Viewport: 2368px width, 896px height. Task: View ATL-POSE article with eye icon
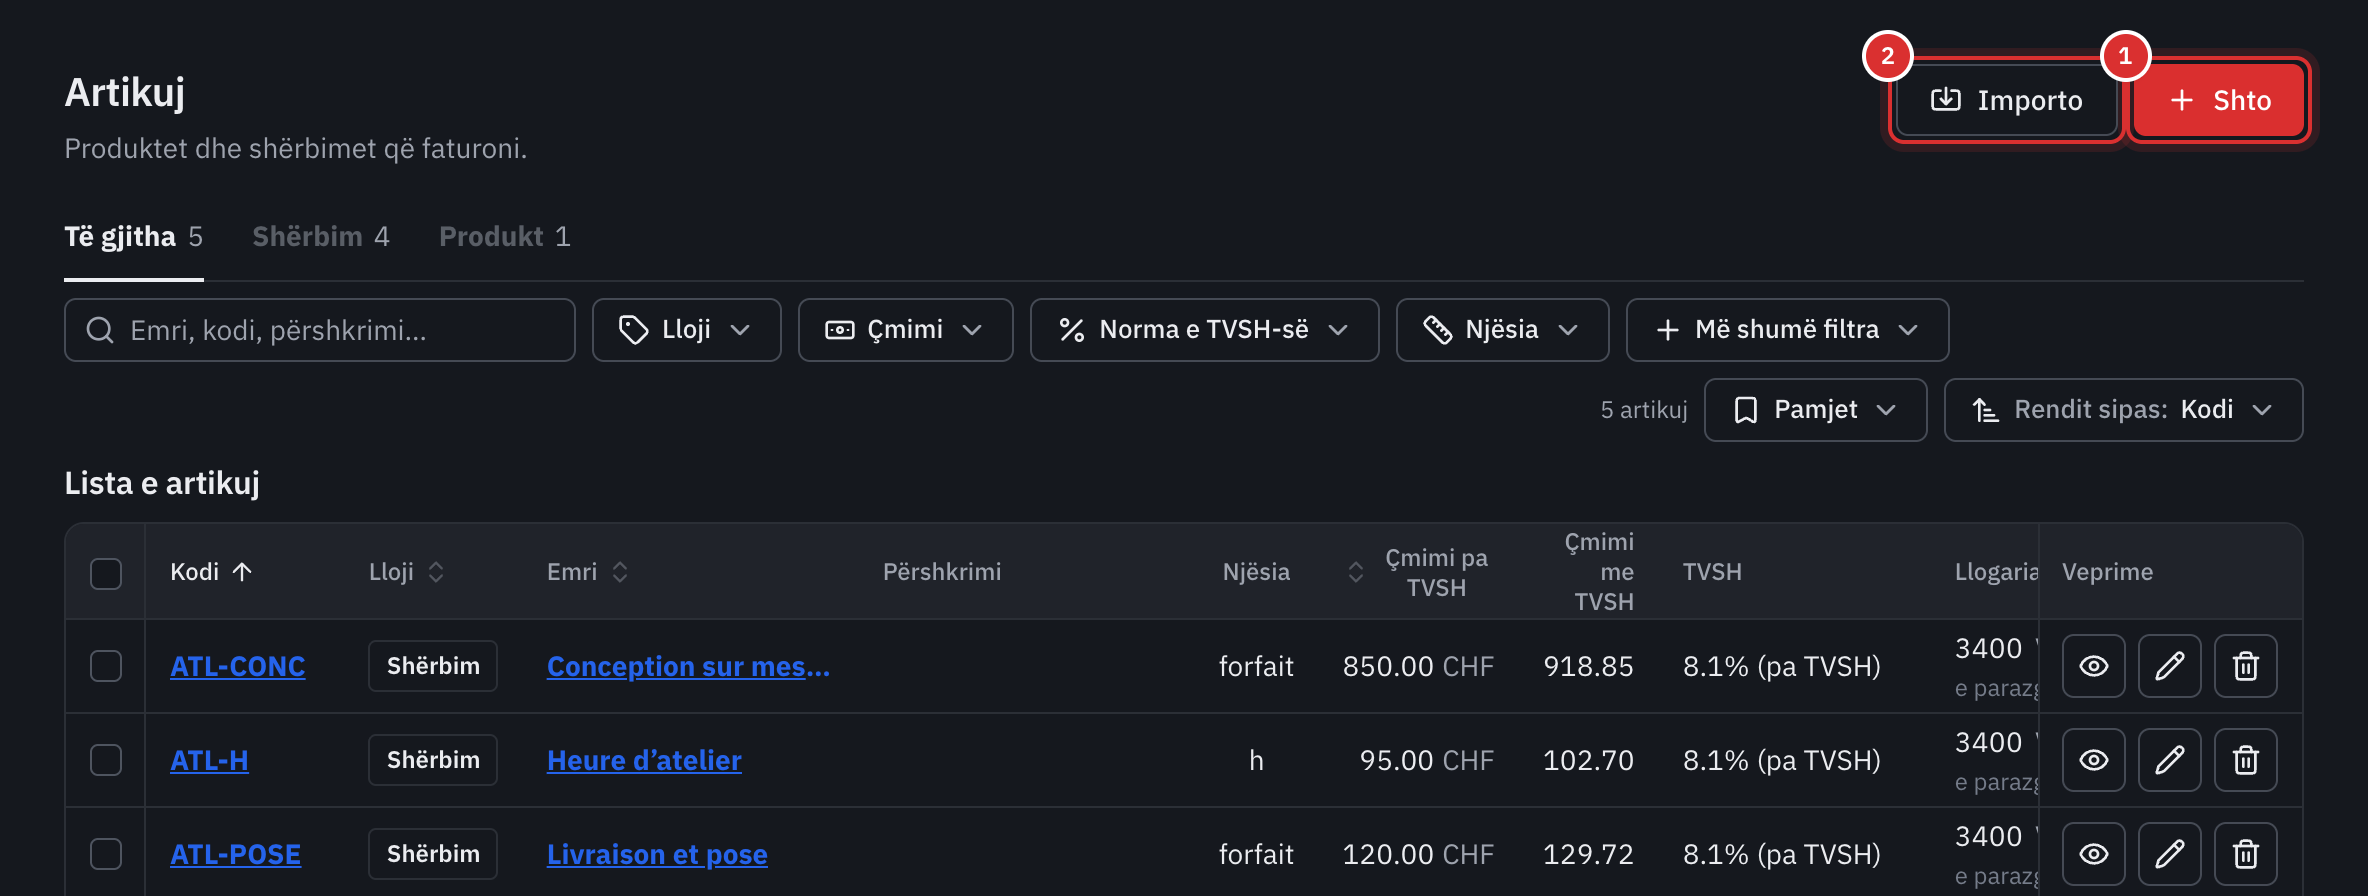click(2094, 854)
